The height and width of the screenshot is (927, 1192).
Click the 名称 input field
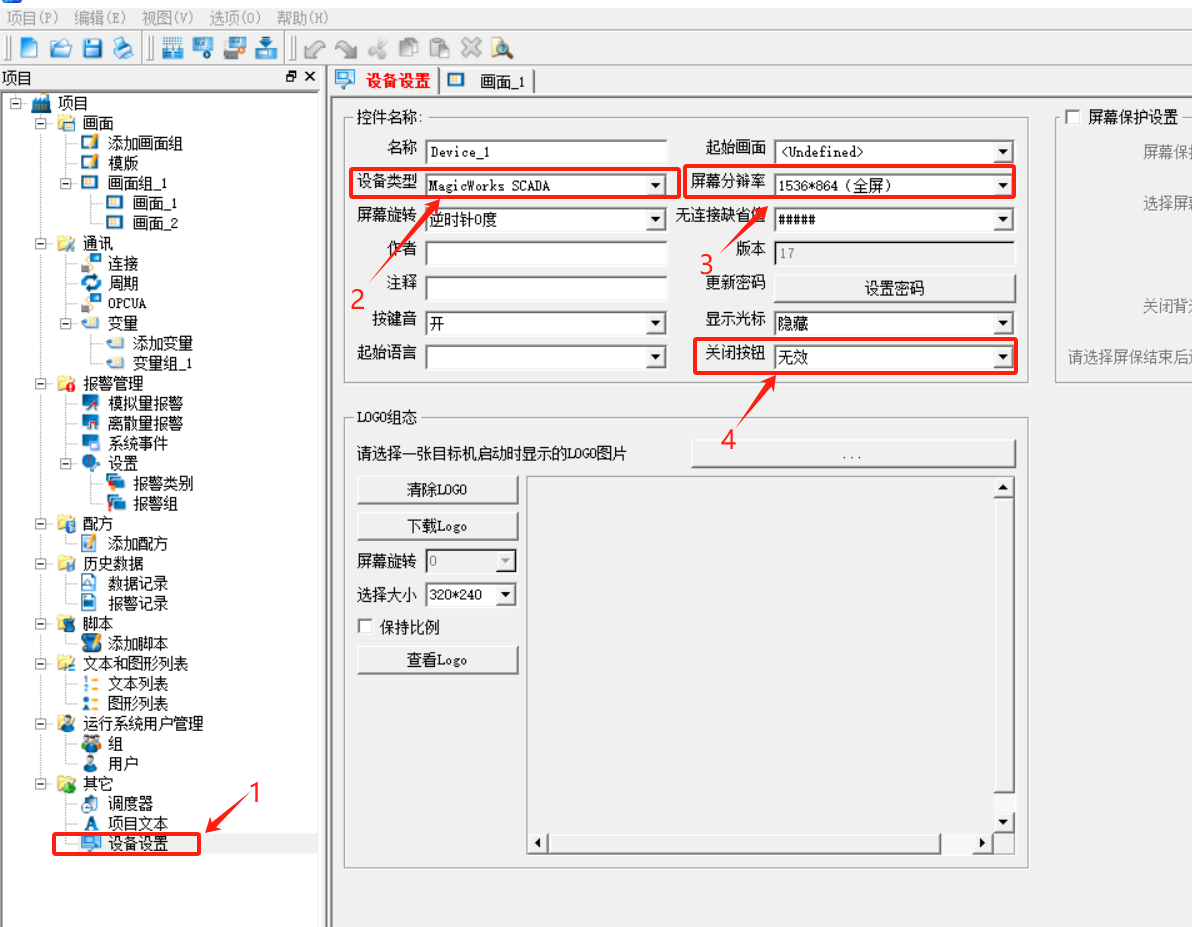point(546,152)
